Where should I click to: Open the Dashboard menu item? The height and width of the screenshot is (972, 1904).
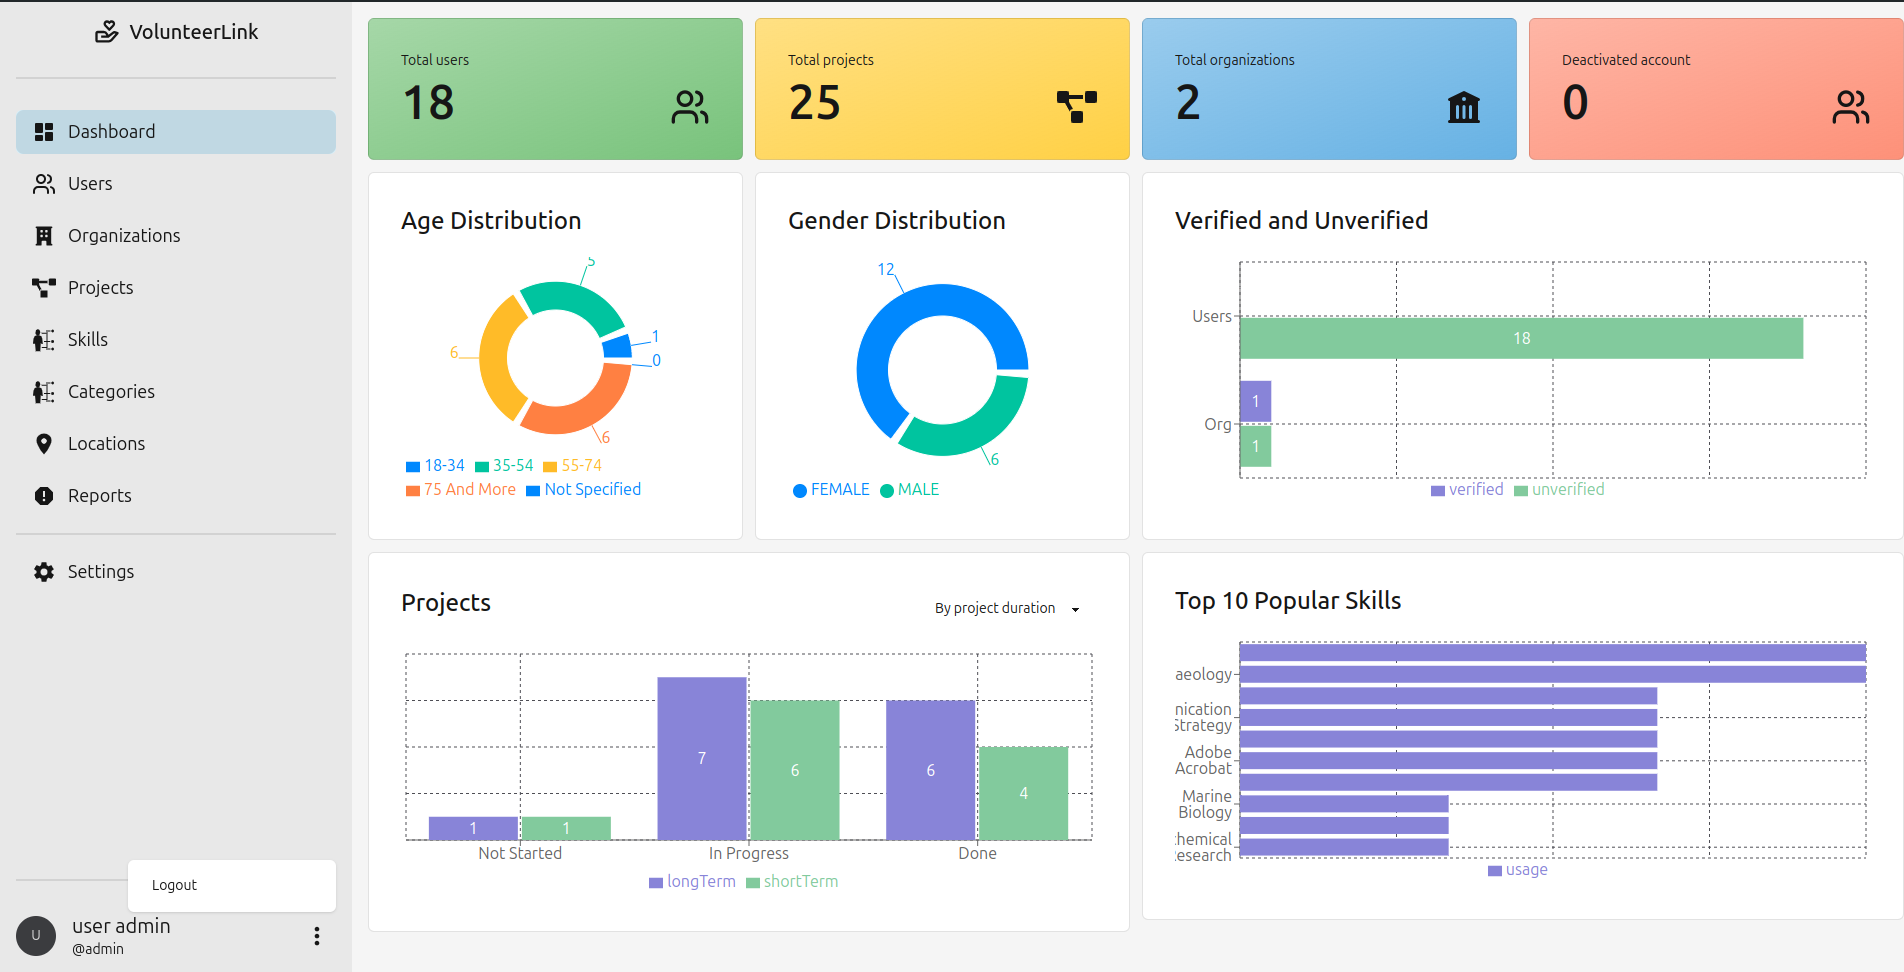[176, 132]
